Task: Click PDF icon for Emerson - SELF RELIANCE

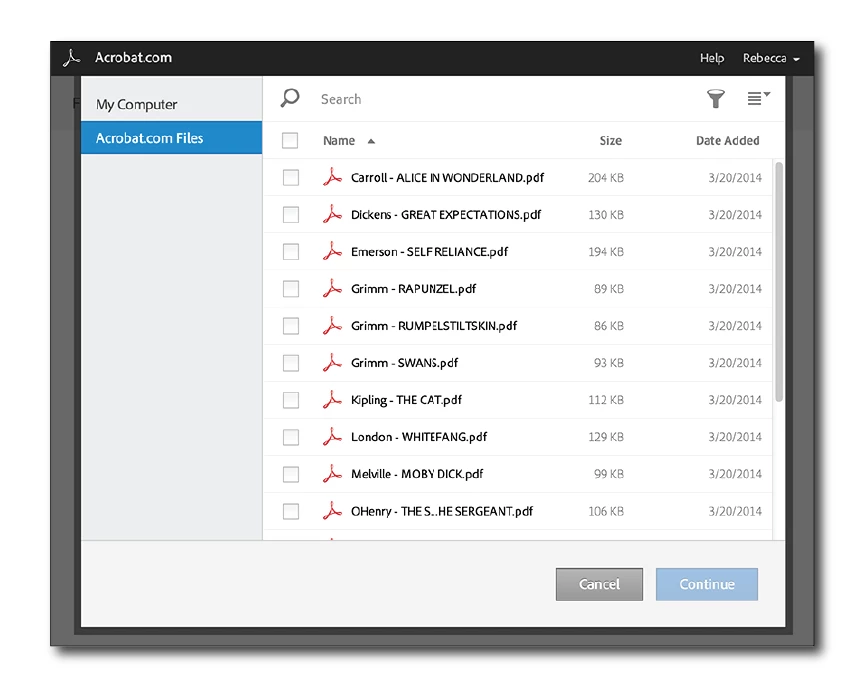Action: pos(332,251)
